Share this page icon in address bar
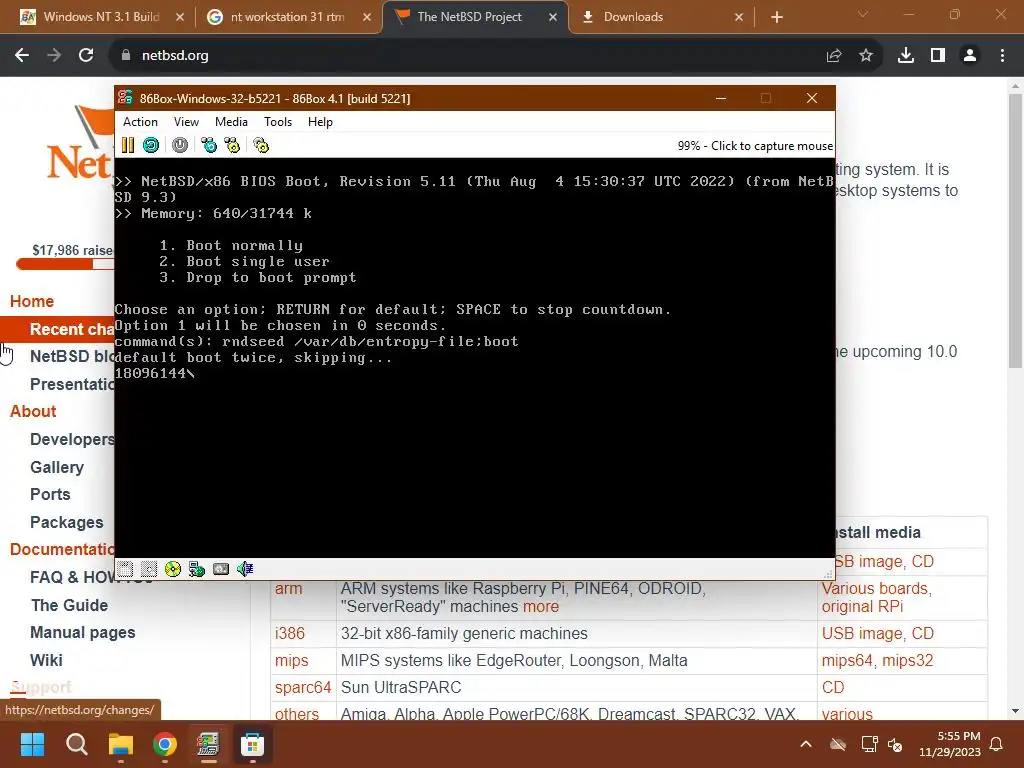 (x=833, y=56)
